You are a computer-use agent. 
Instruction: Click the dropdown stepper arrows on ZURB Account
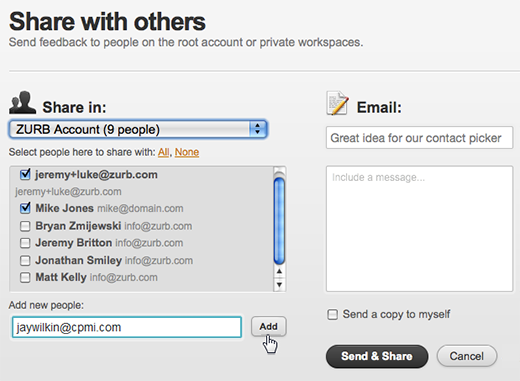[x=257, y=129]
